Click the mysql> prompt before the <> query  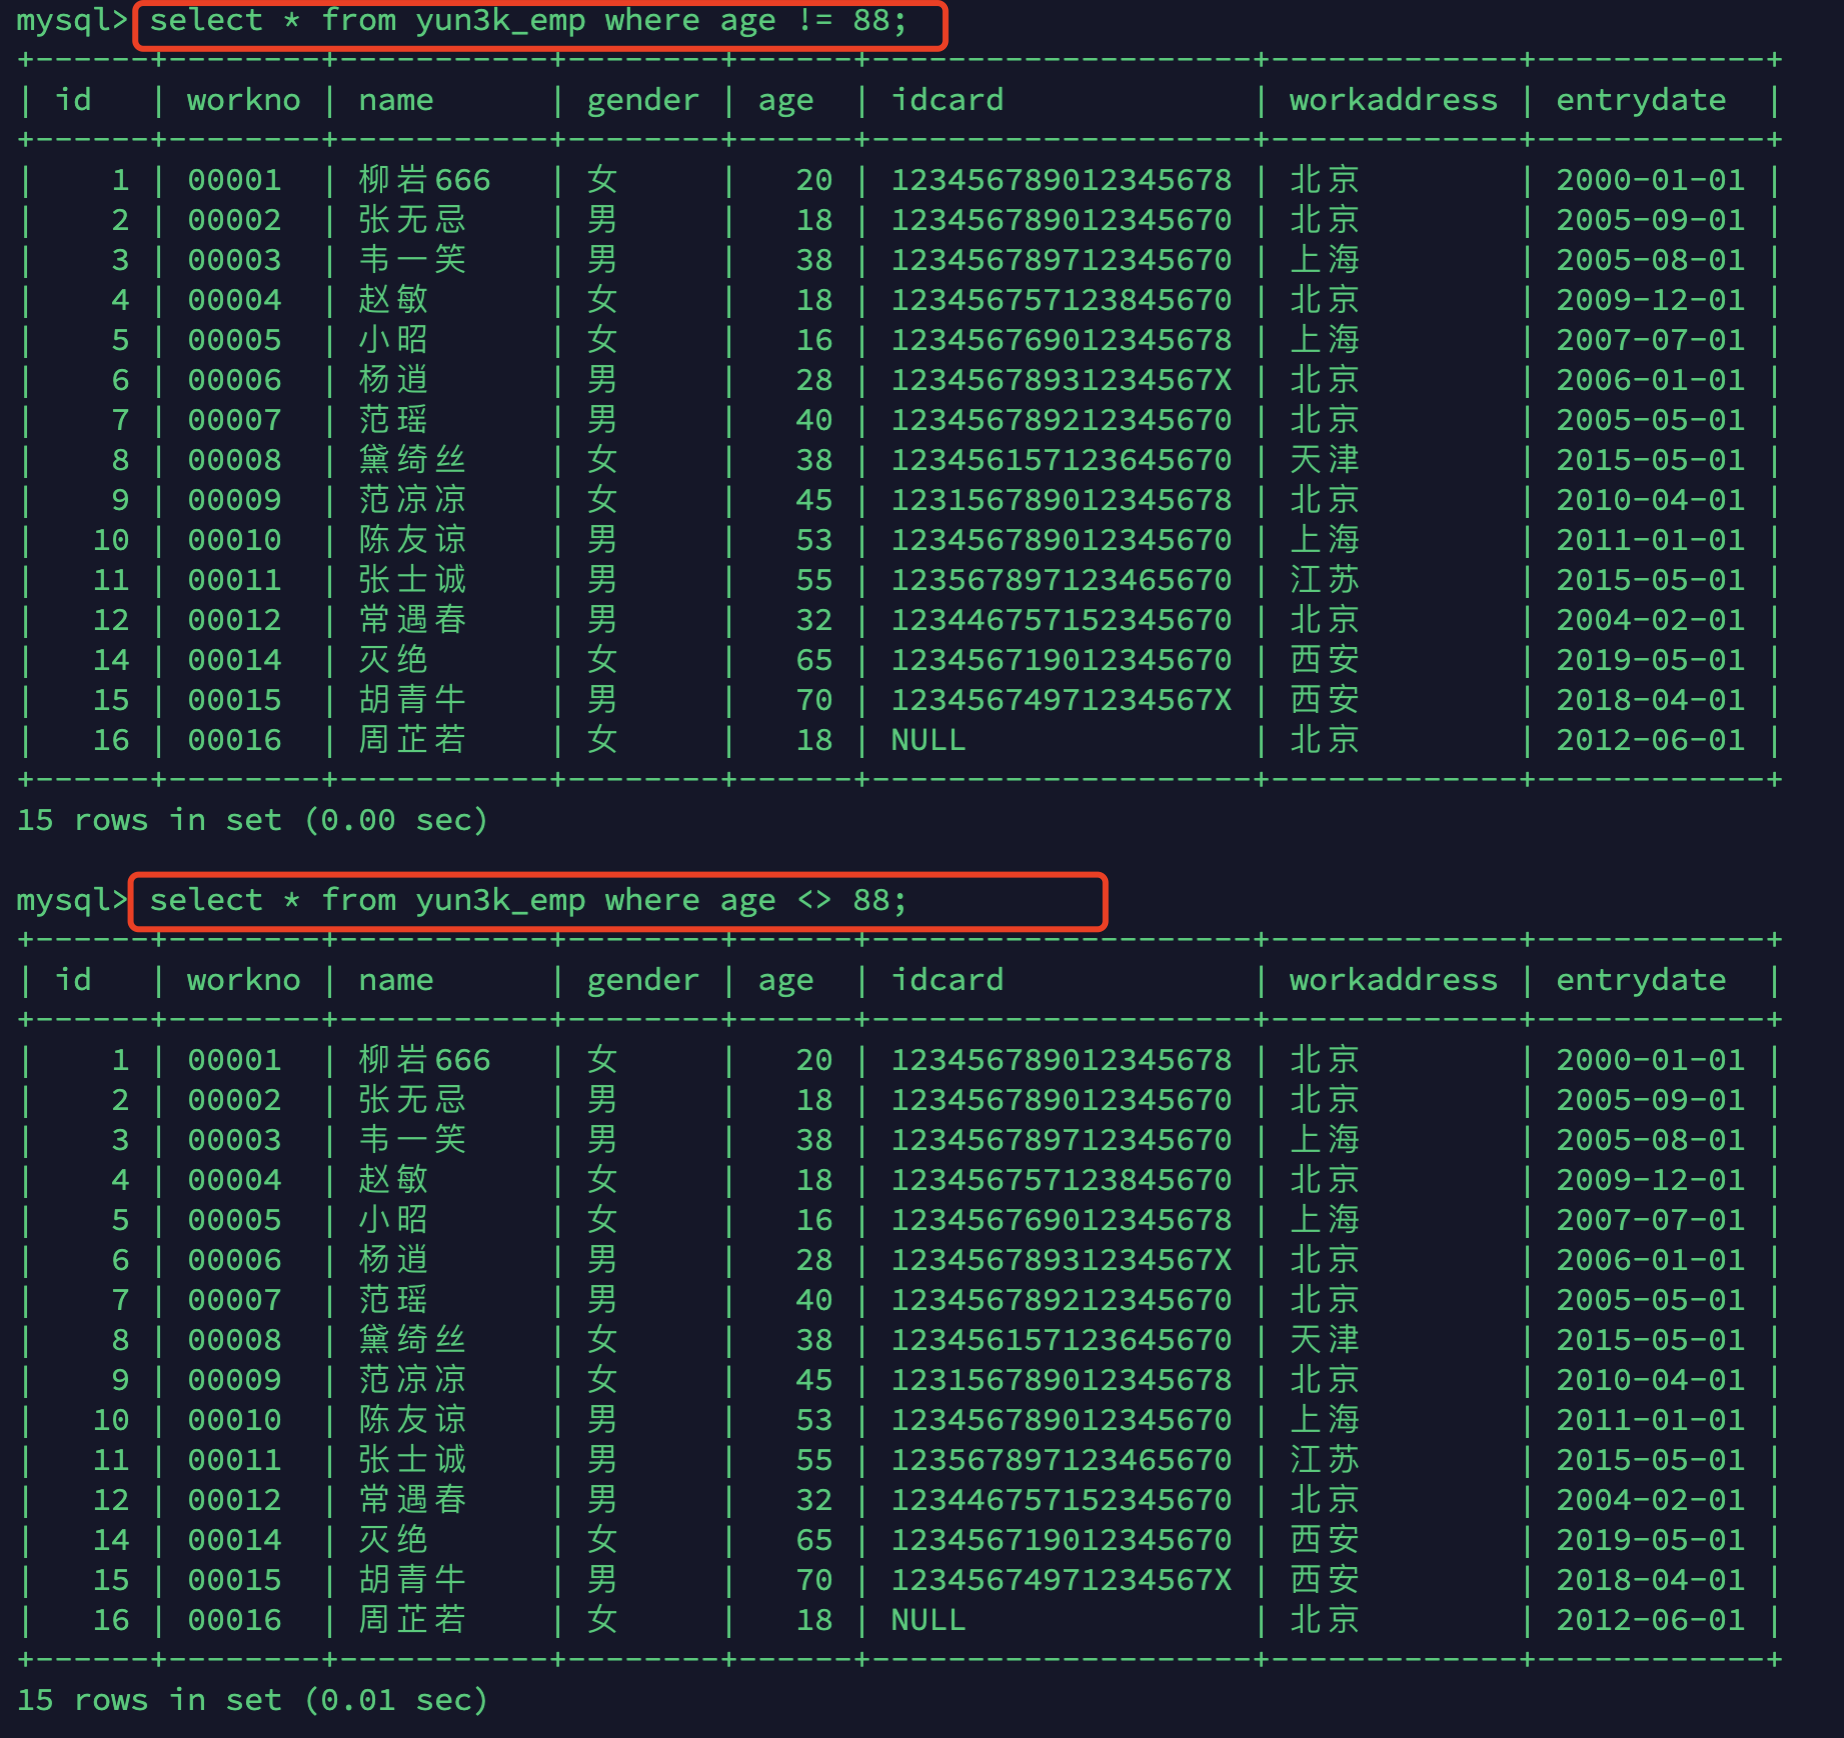(x=72, y=901)
